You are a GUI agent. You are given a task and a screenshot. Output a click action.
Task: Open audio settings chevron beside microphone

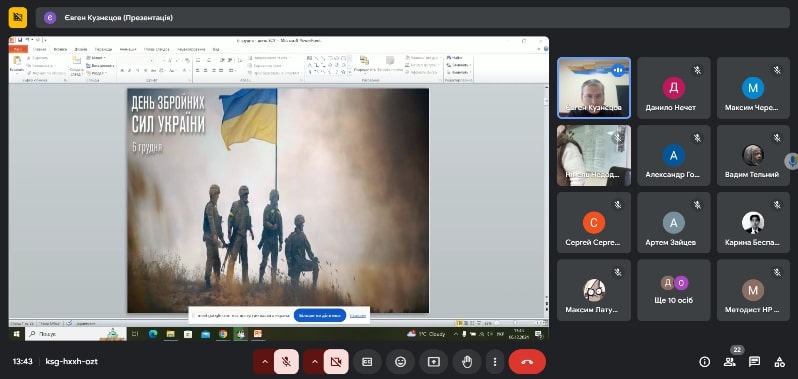coord(264,362)
